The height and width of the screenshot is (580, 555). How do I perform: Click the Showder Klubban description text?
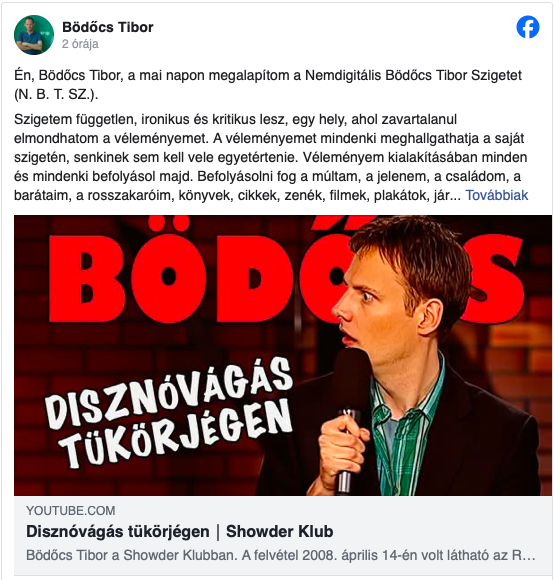coord(280,555)
